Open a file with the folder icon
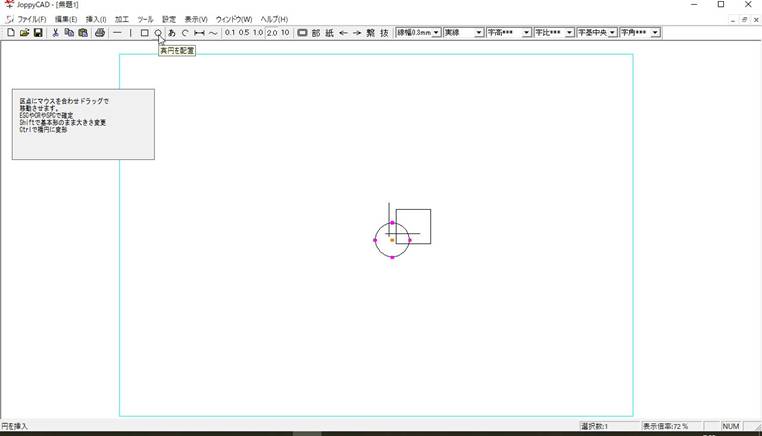Screen dimensions: 762x436 (x=24, y=33)
